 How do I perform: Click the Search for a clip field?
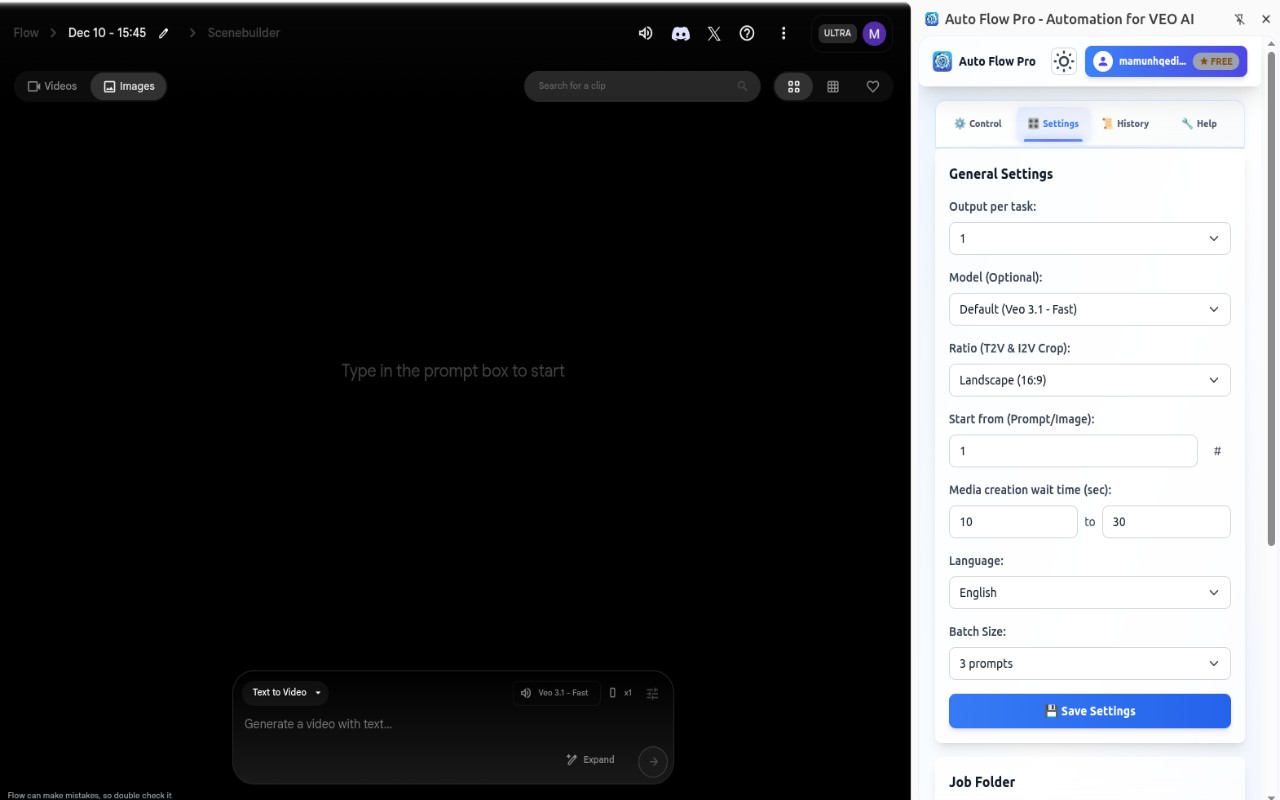point(635,86)
